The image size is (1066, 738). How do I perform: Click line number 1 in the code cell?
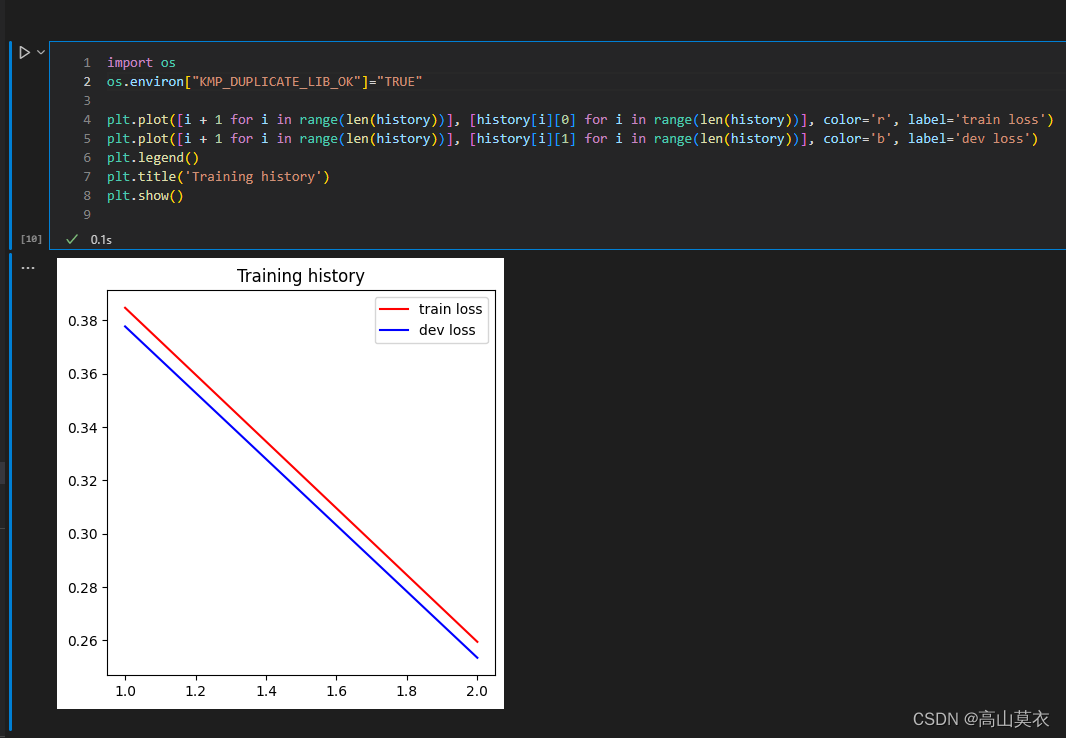[x=86, y=62]
